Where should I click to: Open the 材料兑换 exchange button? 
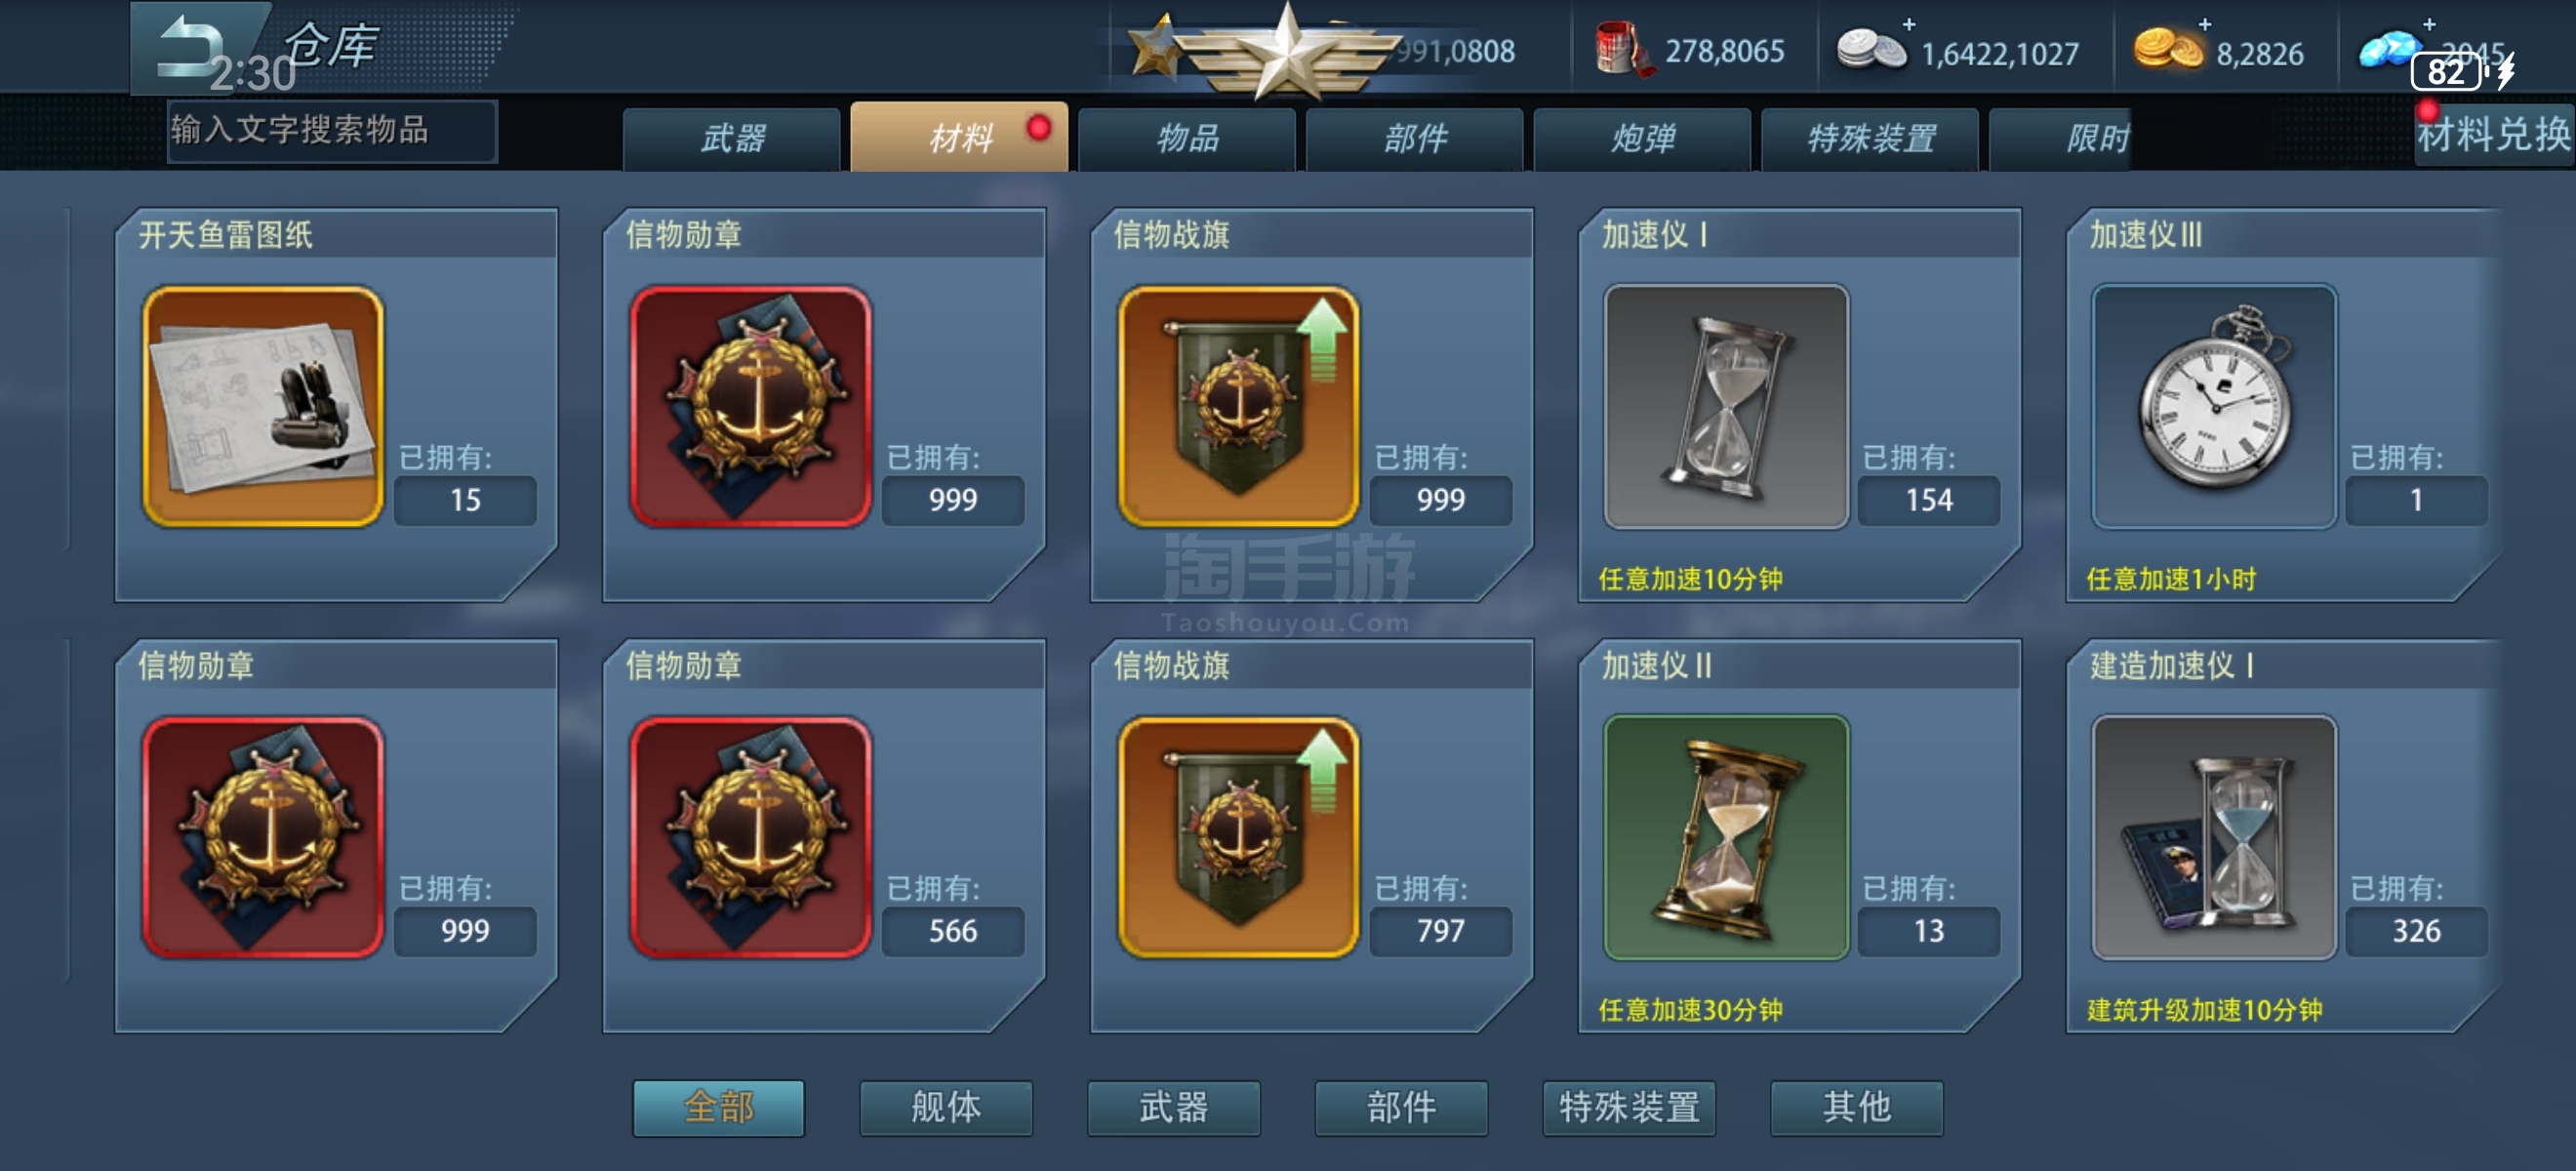point(2494,134)
